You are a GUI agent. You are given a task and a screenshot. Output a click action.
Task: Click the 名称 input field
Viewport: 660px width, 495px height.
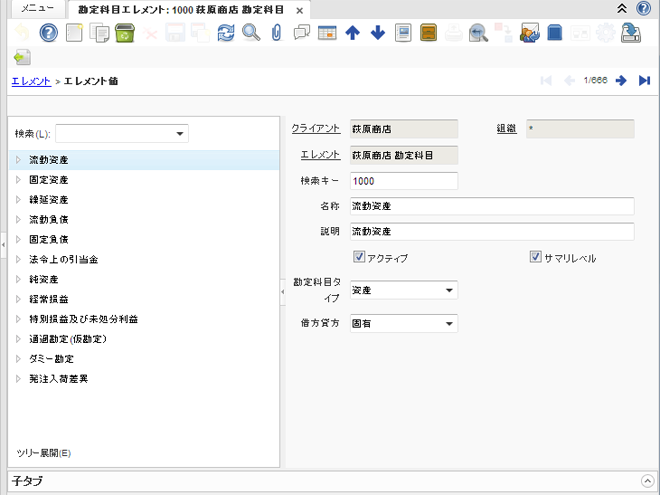tap(492, 206)
